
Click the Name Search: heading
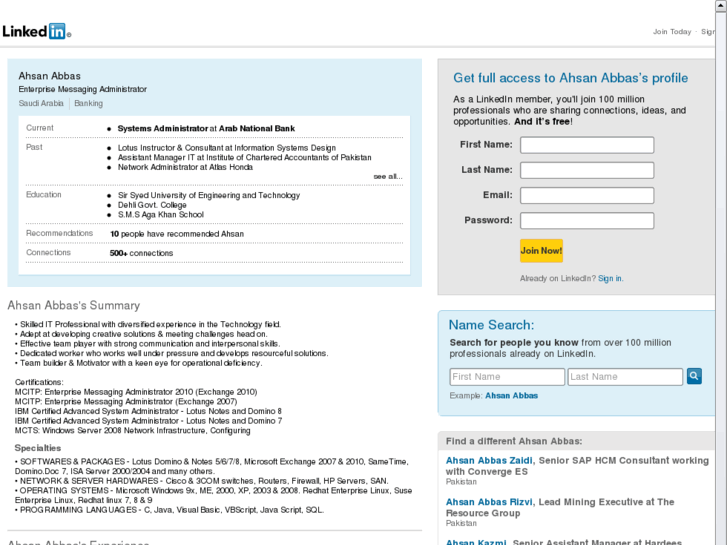491,325
